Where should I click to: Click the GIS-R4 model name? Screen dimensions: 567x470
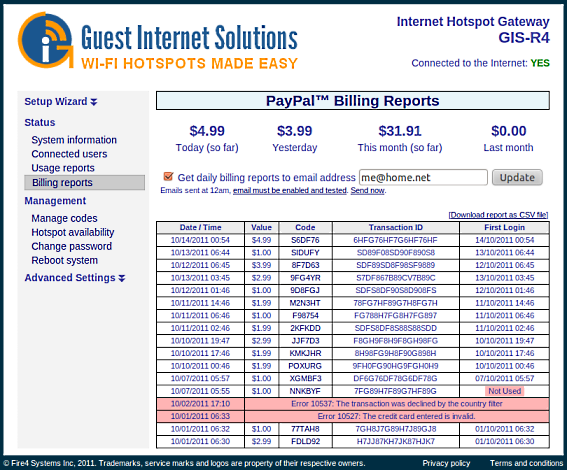524,38
